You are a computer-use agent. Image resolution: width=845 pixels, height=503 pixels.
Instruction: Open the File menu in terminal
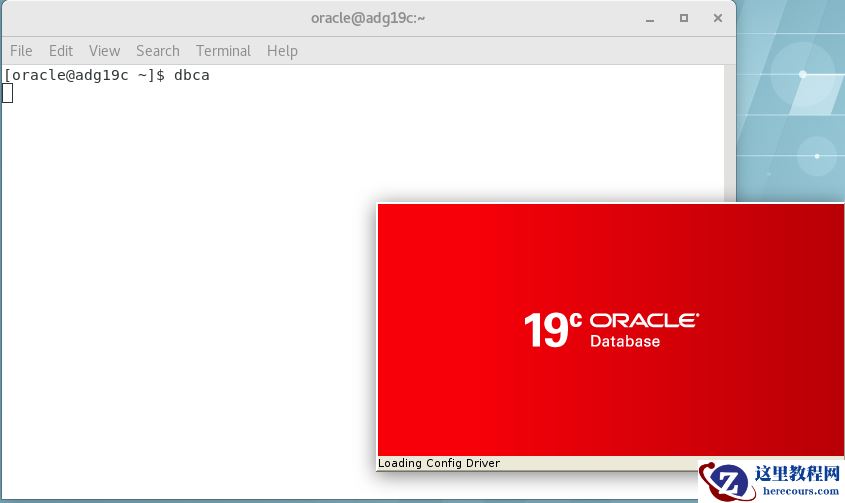tap(21, 51)
